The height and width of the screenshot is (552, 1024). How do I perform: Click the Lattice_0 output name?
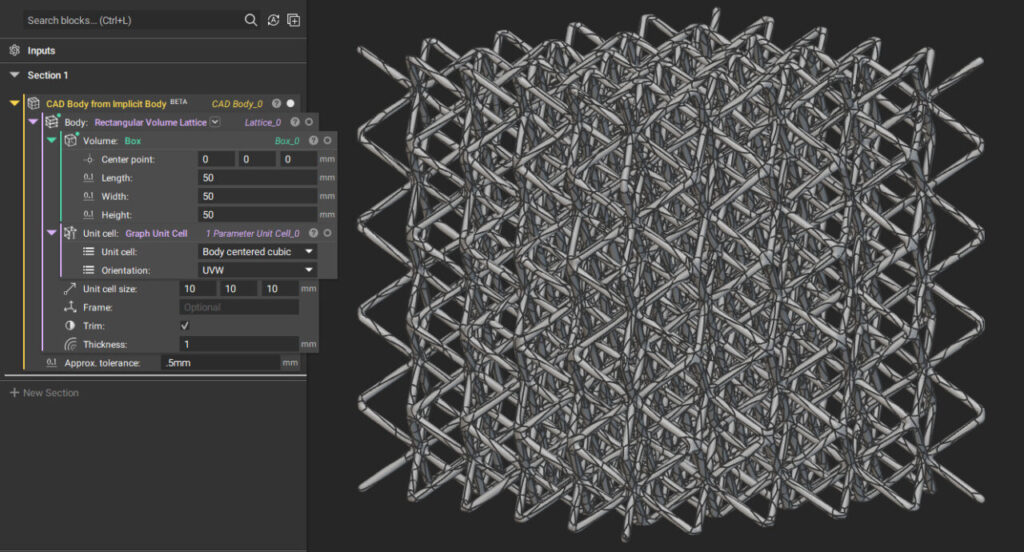(263, 122)
